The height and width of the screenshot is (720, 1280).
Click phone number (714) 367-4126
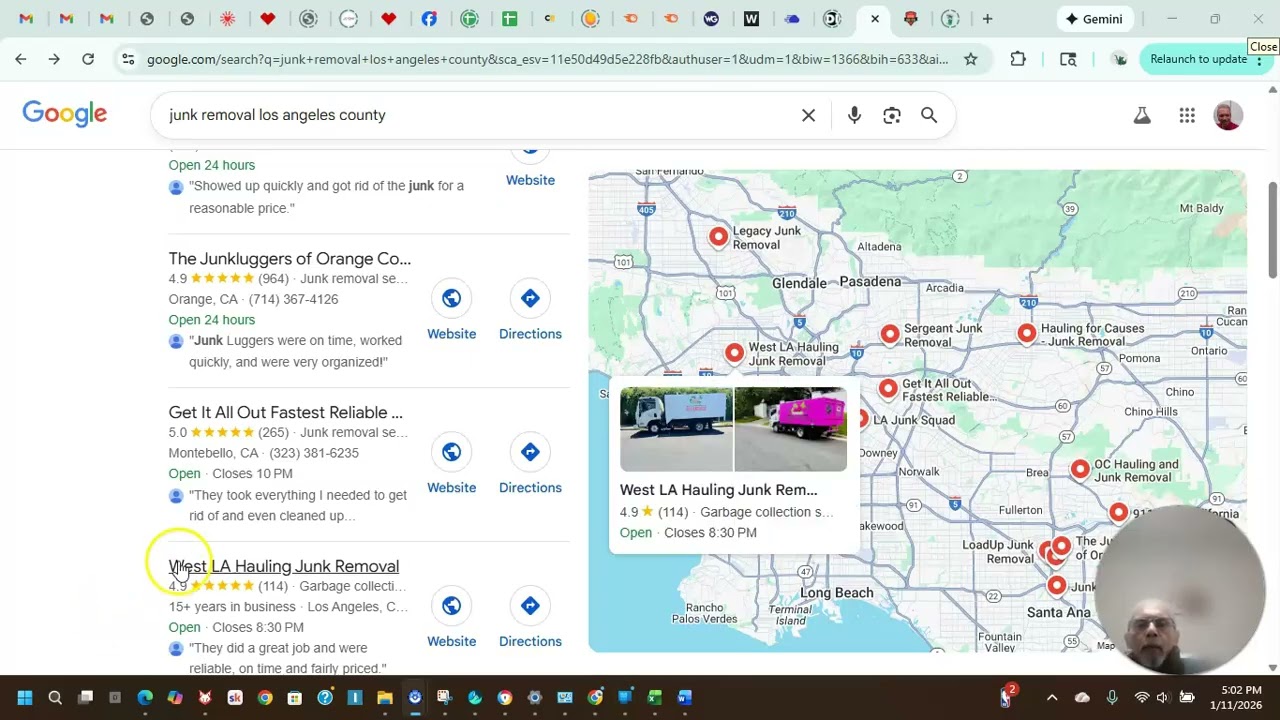[x=293, y=299]
